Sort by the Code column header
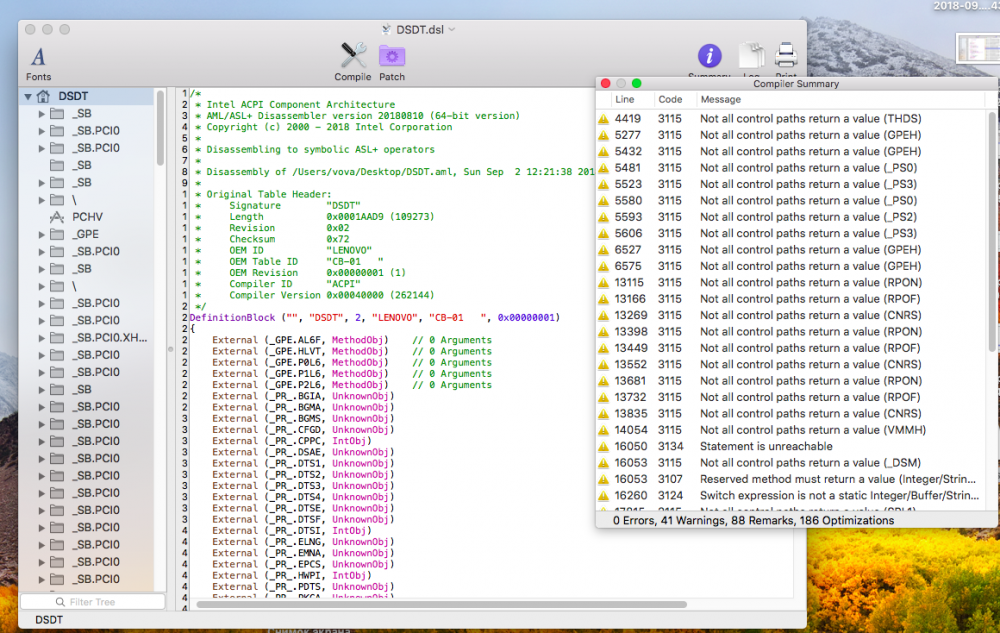 coord(670,99)
